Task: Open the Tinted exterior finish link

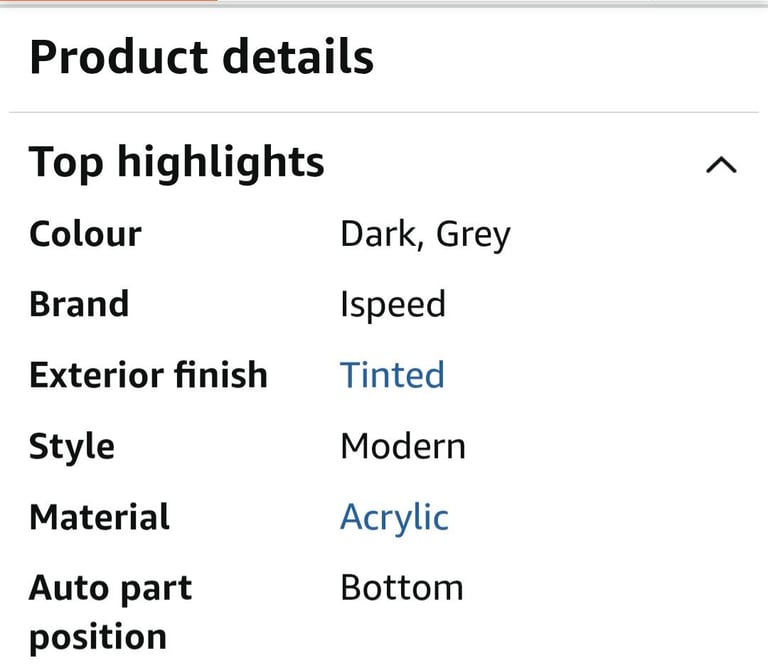Action: pyautogui.click(x=392, y=375)
